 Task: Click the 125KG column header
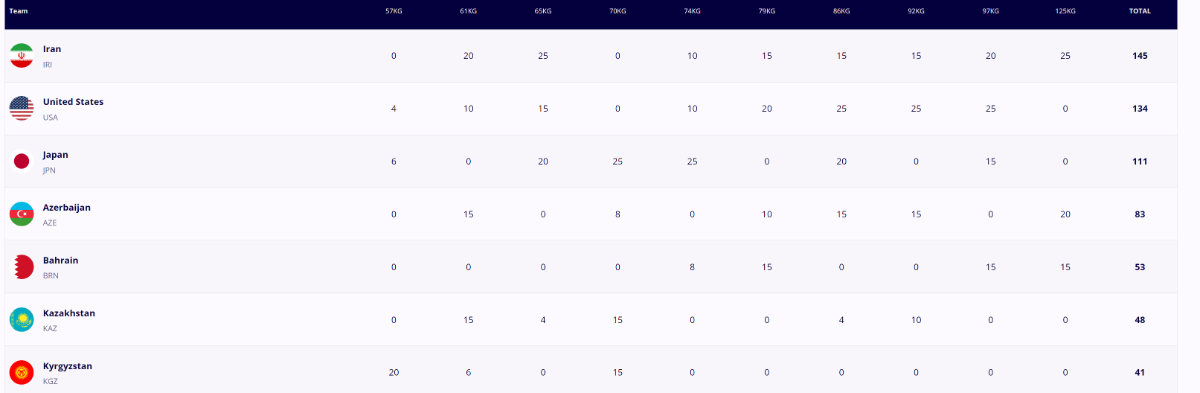click(1064, 11)
